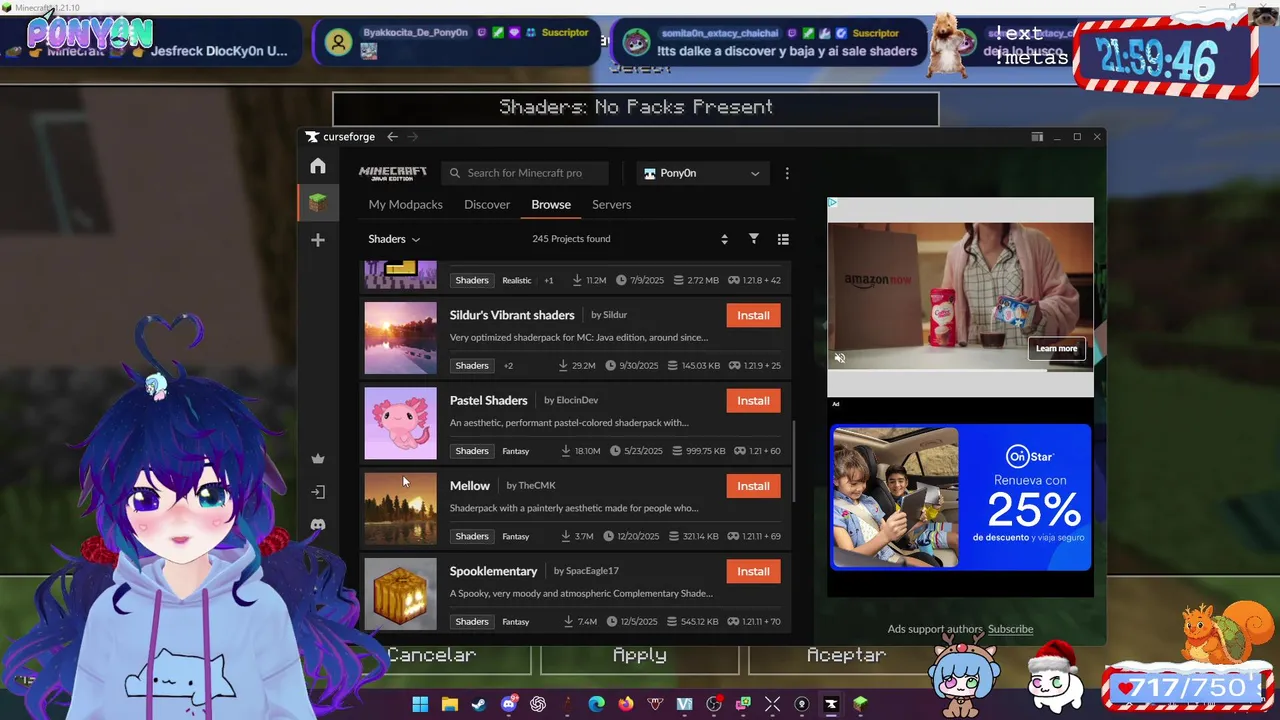Click the Minecraft Java Edition logo
The image size is (1280, 720).
coord(393,173)
